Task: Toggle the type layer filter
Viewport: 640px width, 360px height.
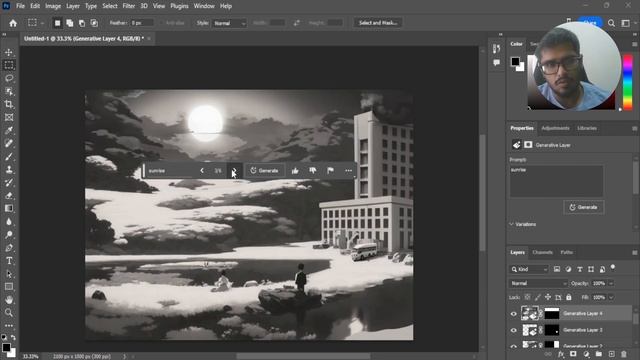Action: coord(580,269)
